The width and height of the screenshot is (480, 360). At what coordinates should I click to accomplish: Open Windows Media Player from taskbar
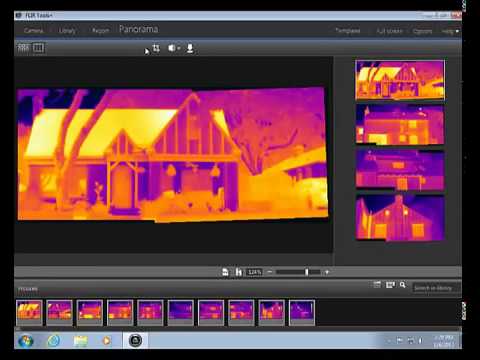(106, 341)
